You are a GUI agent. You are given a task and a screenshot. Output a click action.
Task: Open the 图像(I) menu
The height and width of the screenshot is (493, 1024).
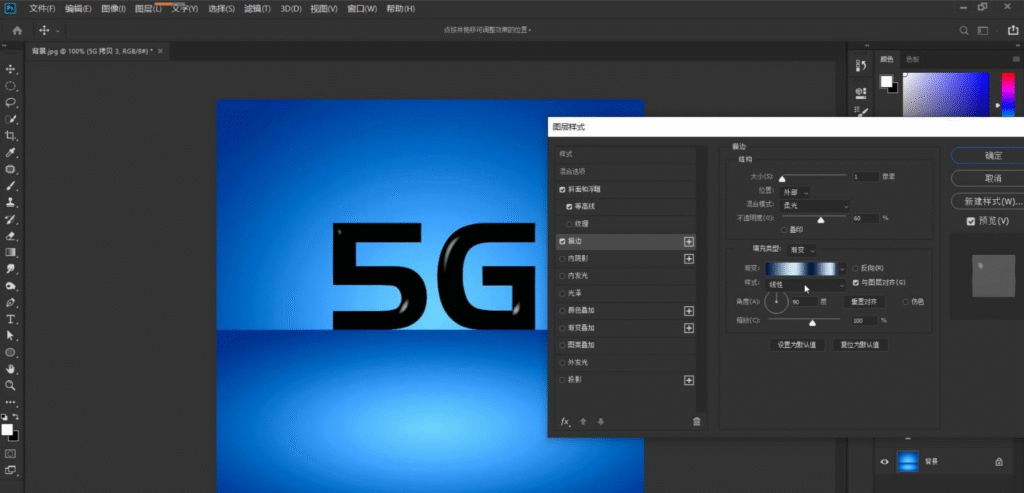pos(114,9)
